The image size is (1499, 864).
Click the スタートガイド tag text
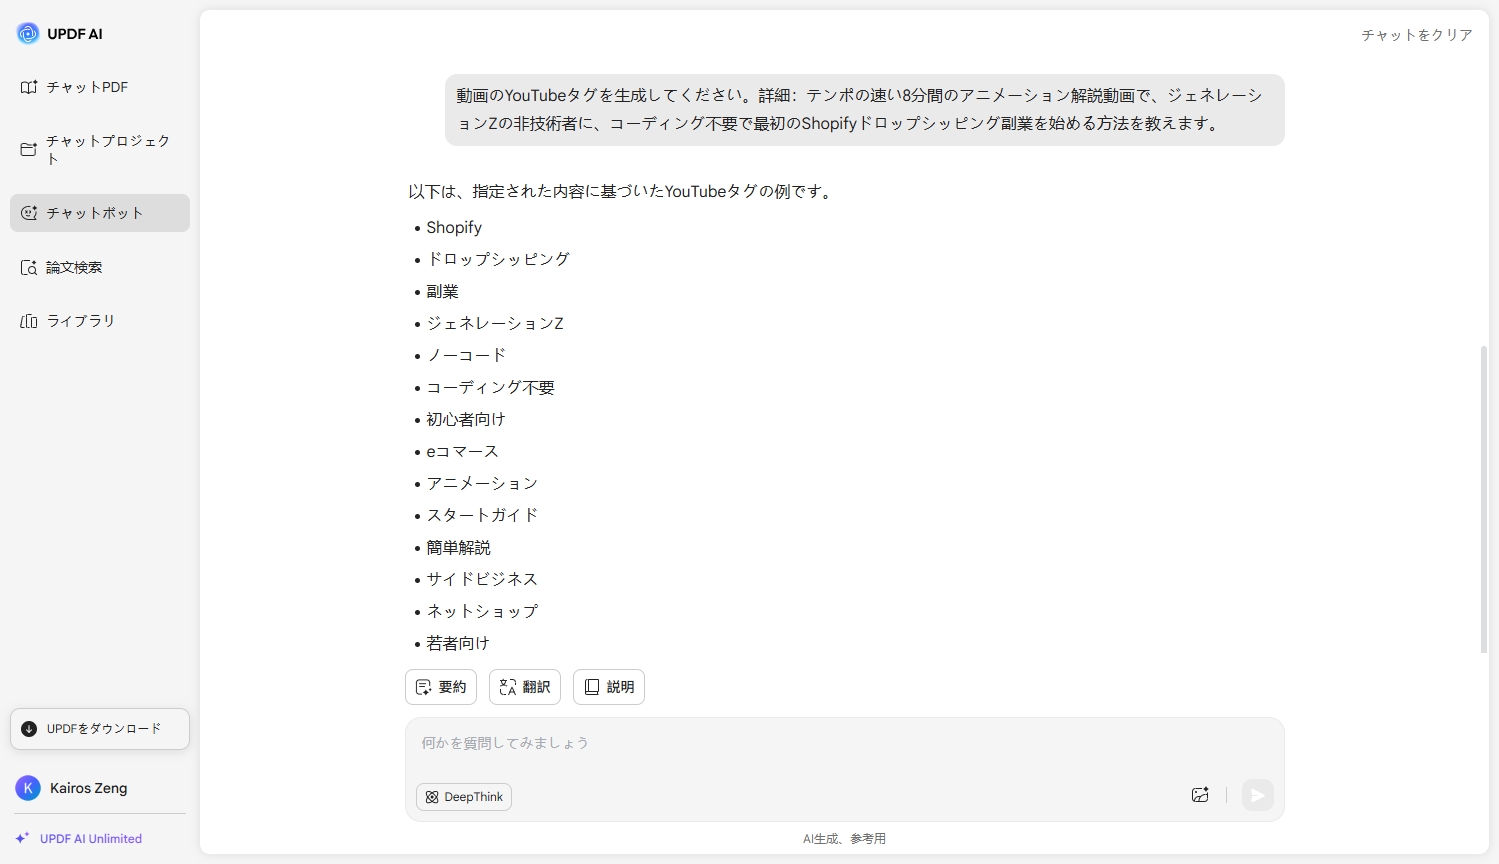click(x=483, y=515)
